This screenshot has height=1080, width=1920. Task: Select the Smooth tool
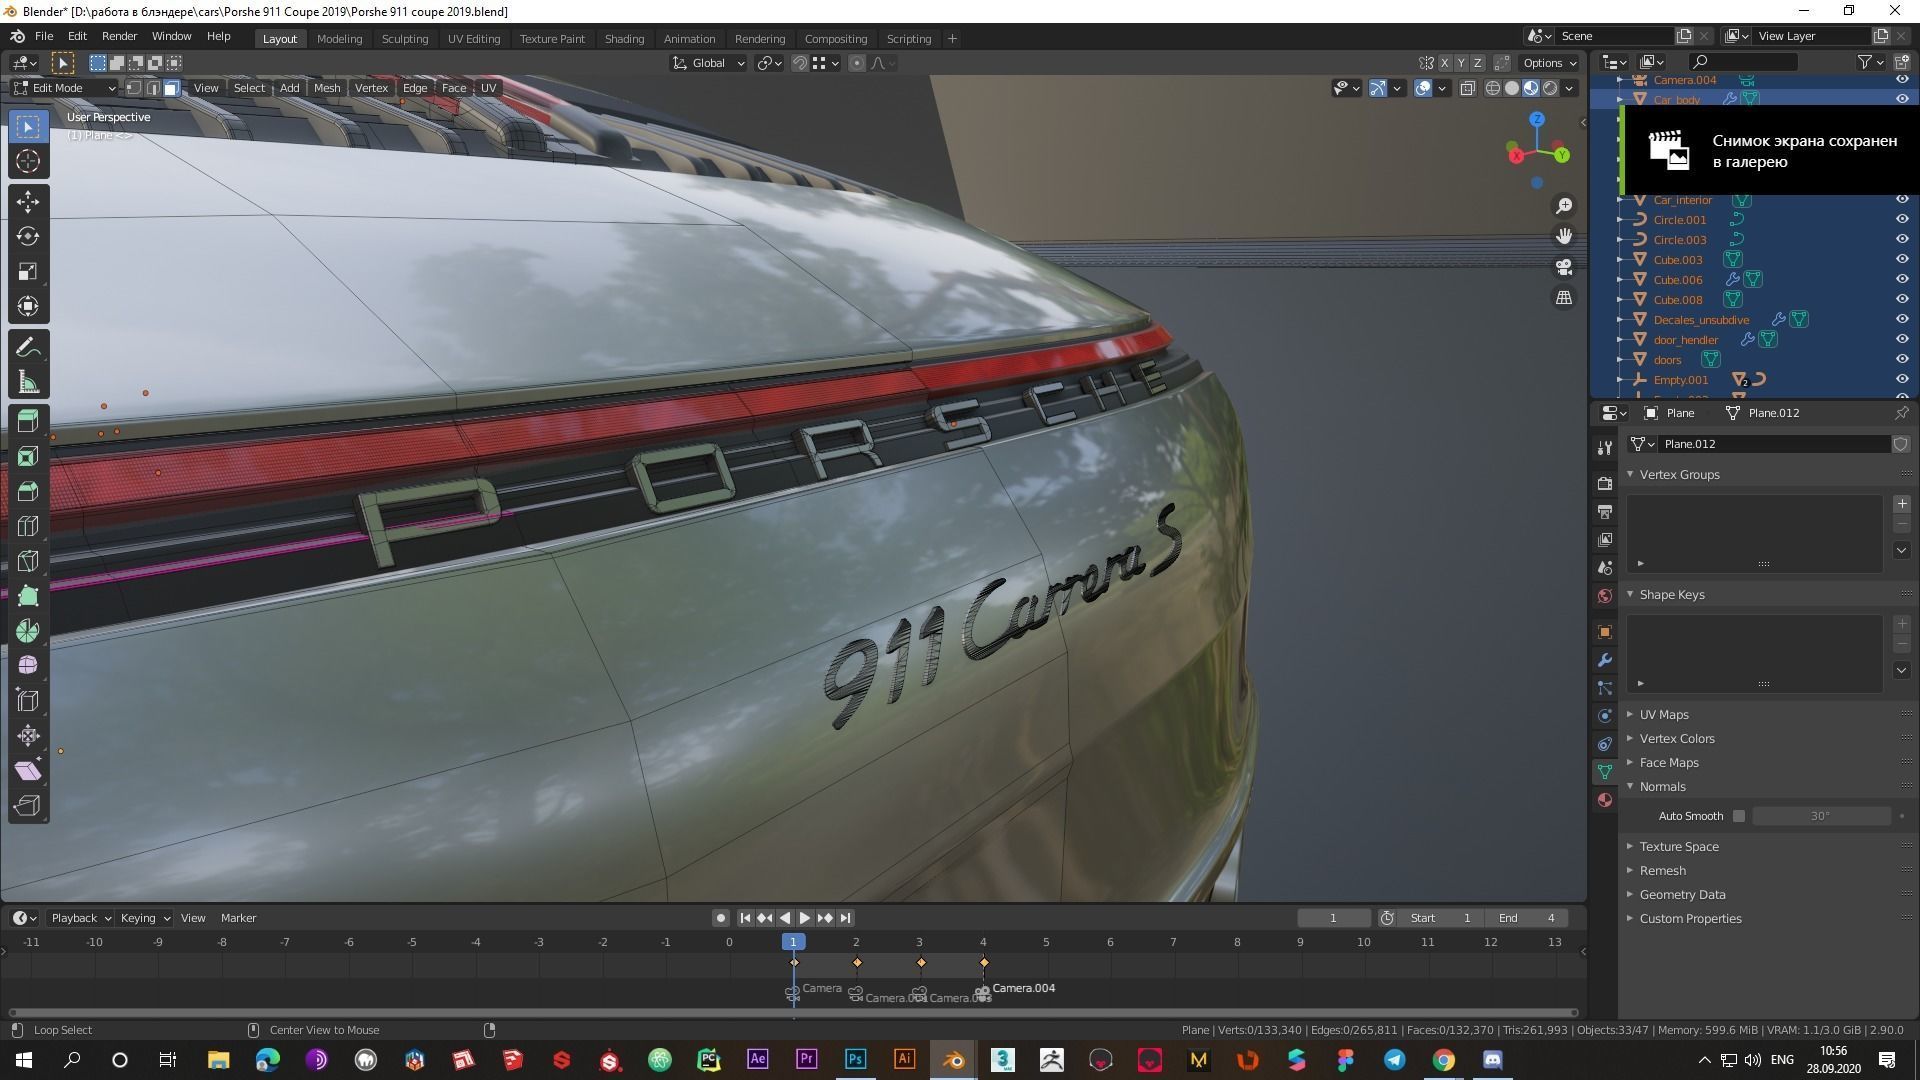tap(28, 666)
